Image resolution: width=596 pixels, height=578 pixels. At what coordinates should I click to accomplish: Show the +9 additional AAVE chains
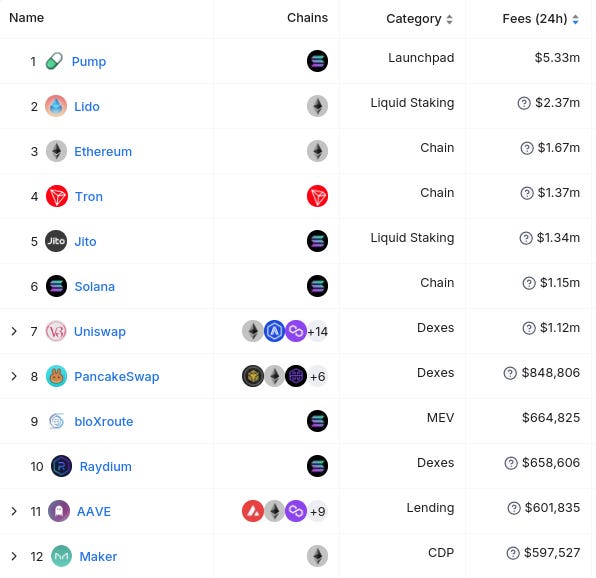pos(318,511)
